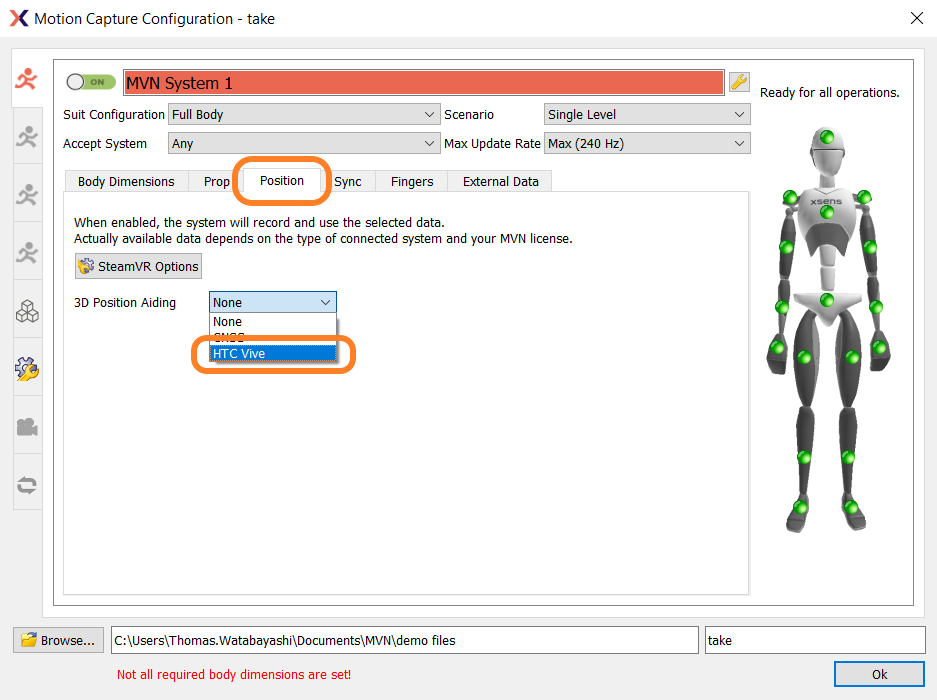The height and width of the screenshot is (700, 937).
Task: Open the wrench editor beside MVN System 1
Action: (739, 82)
